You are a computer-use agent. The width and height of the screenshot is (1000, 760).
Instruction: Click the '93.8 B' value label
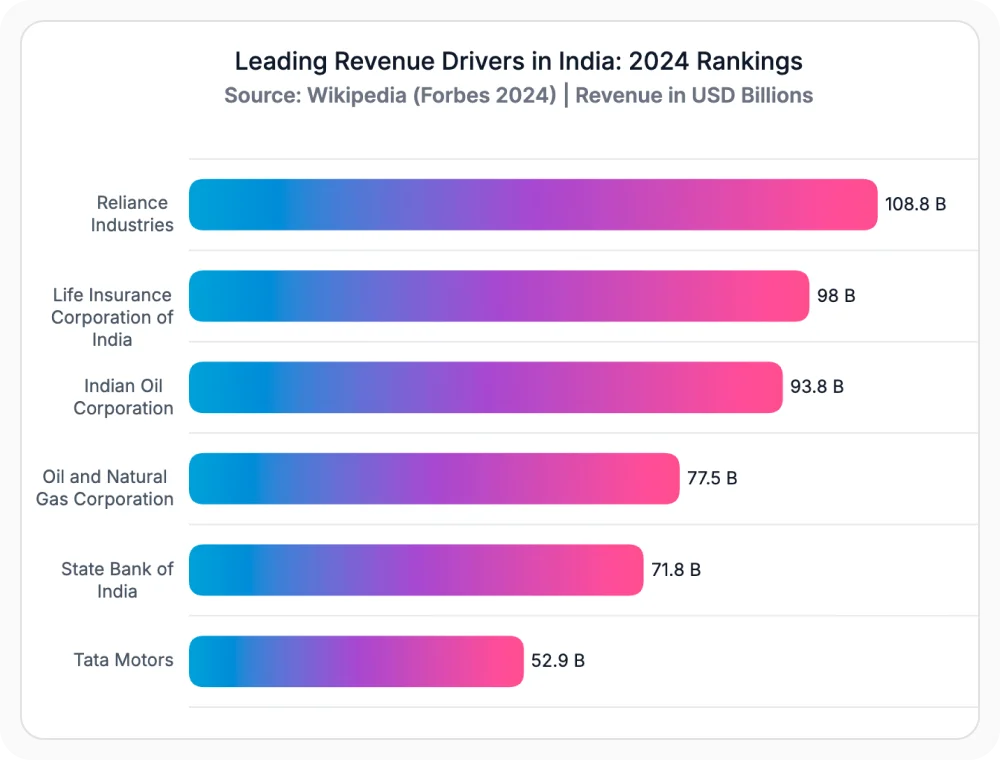click(817, 386)
